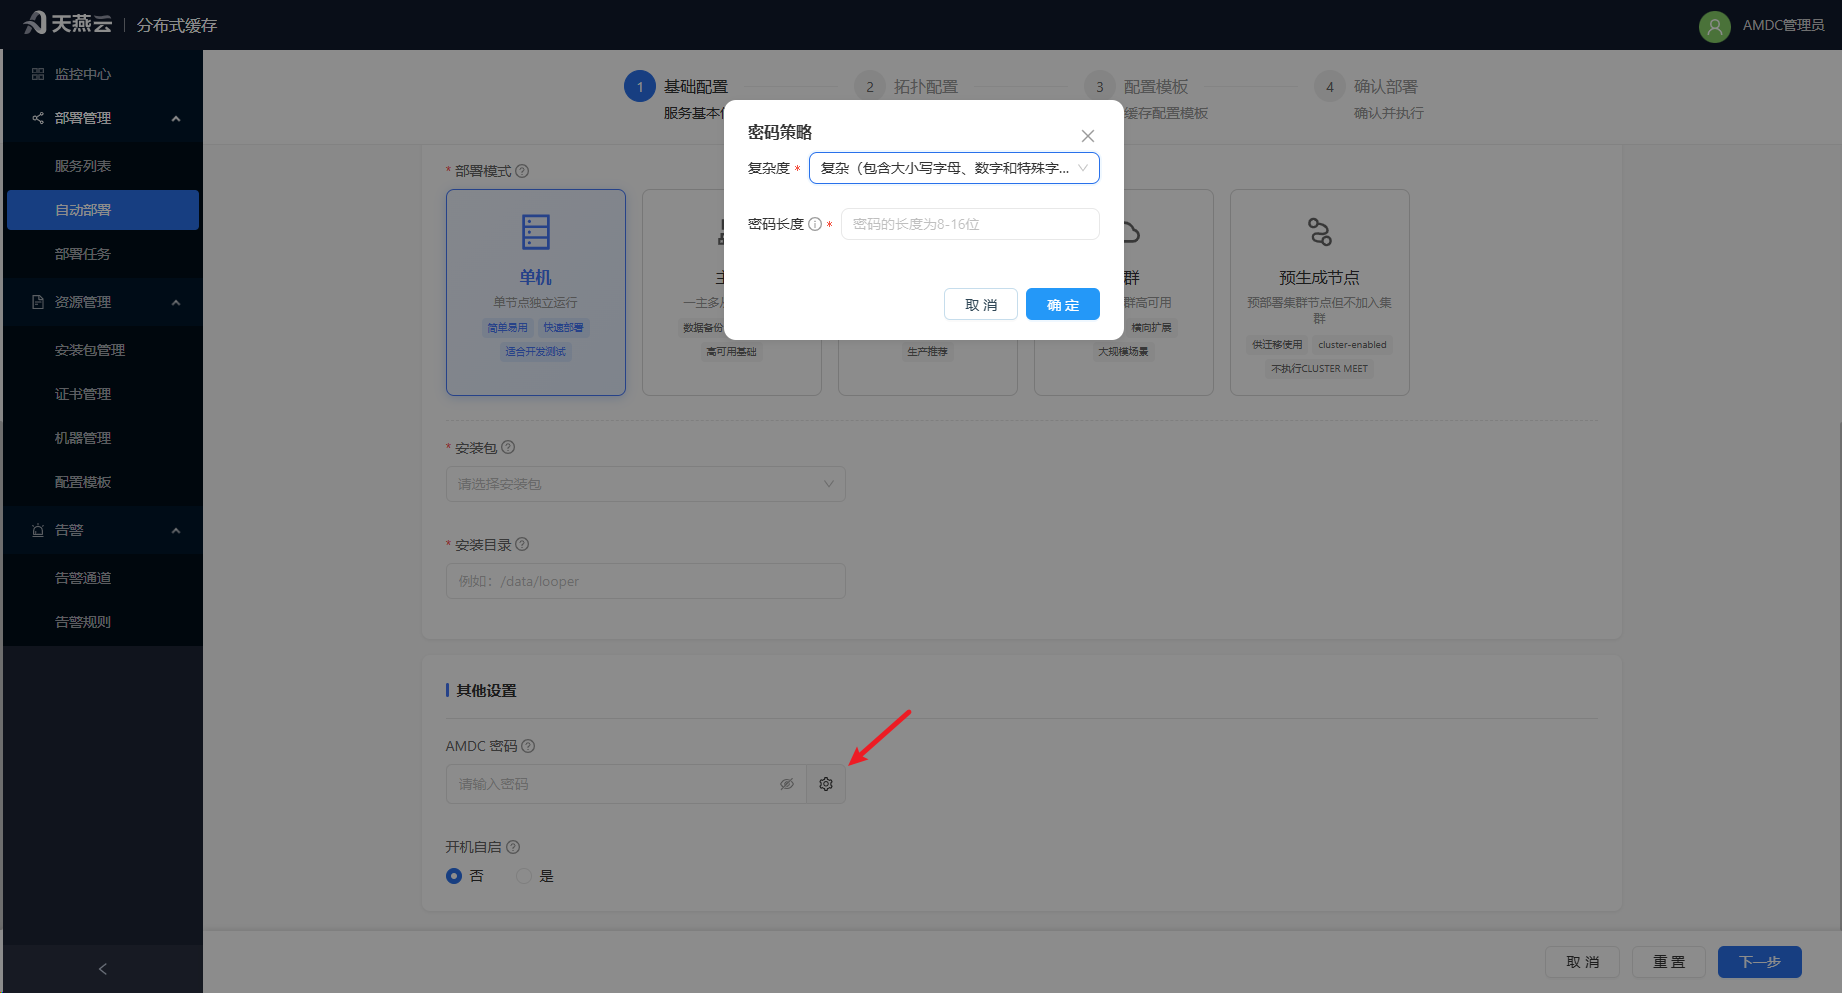Screen dimensions: 1842x993
Task: Click the 天燕云 logo icon
Action: [x=35, y=23]
